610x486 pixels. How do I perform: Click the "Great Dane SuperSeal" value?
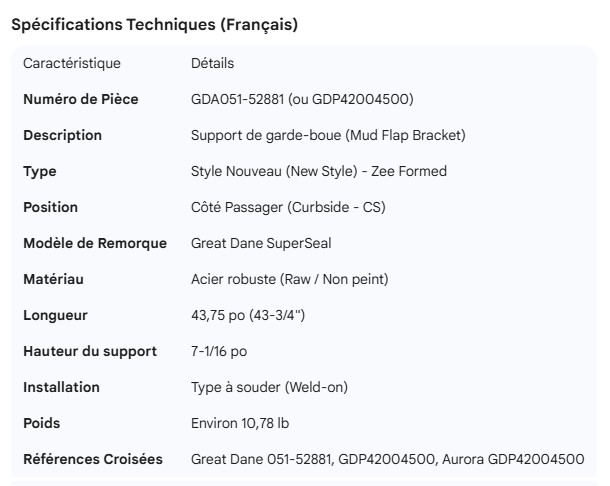click(259, 243)
